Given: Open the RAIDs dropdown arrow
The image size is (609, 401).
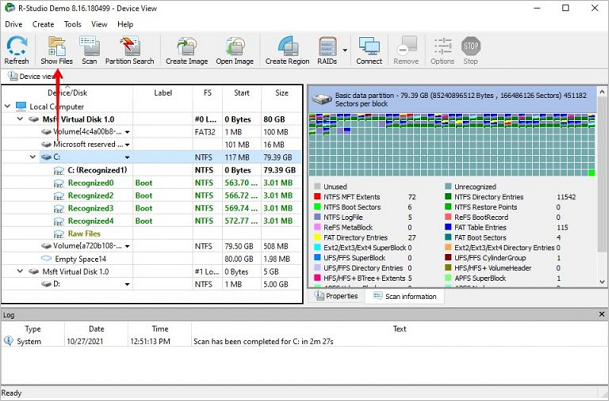Looking at the screenshot, I should point(345,50).
